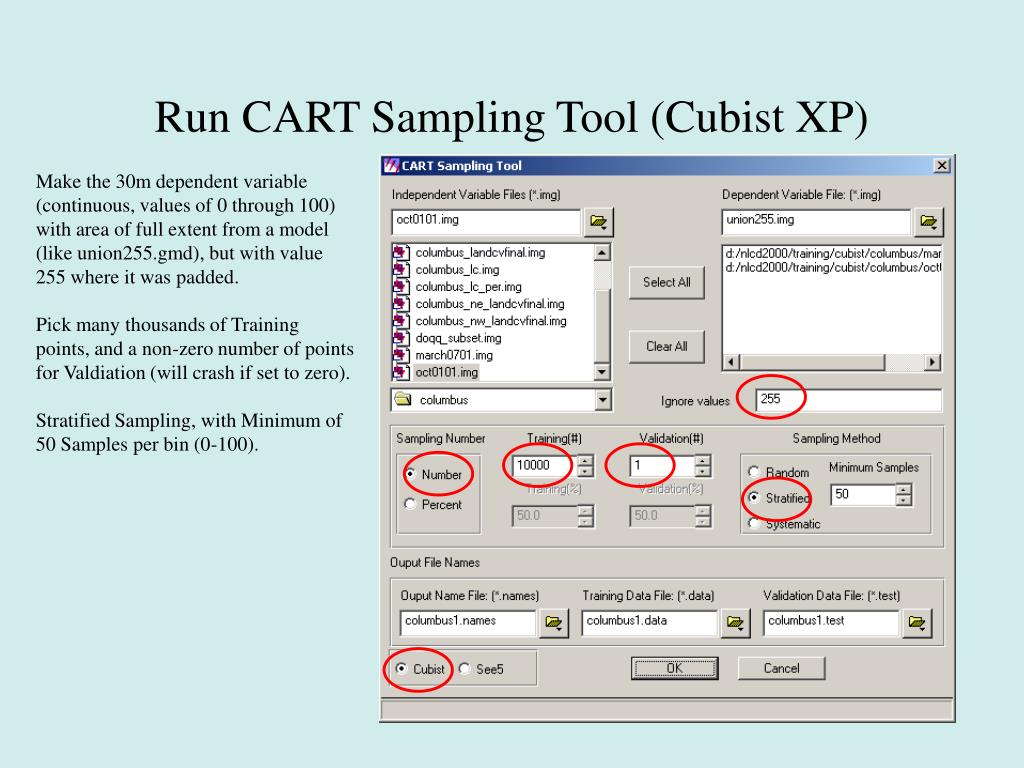Click Independent Variable Files field oct0101.img

click(485, 221)
